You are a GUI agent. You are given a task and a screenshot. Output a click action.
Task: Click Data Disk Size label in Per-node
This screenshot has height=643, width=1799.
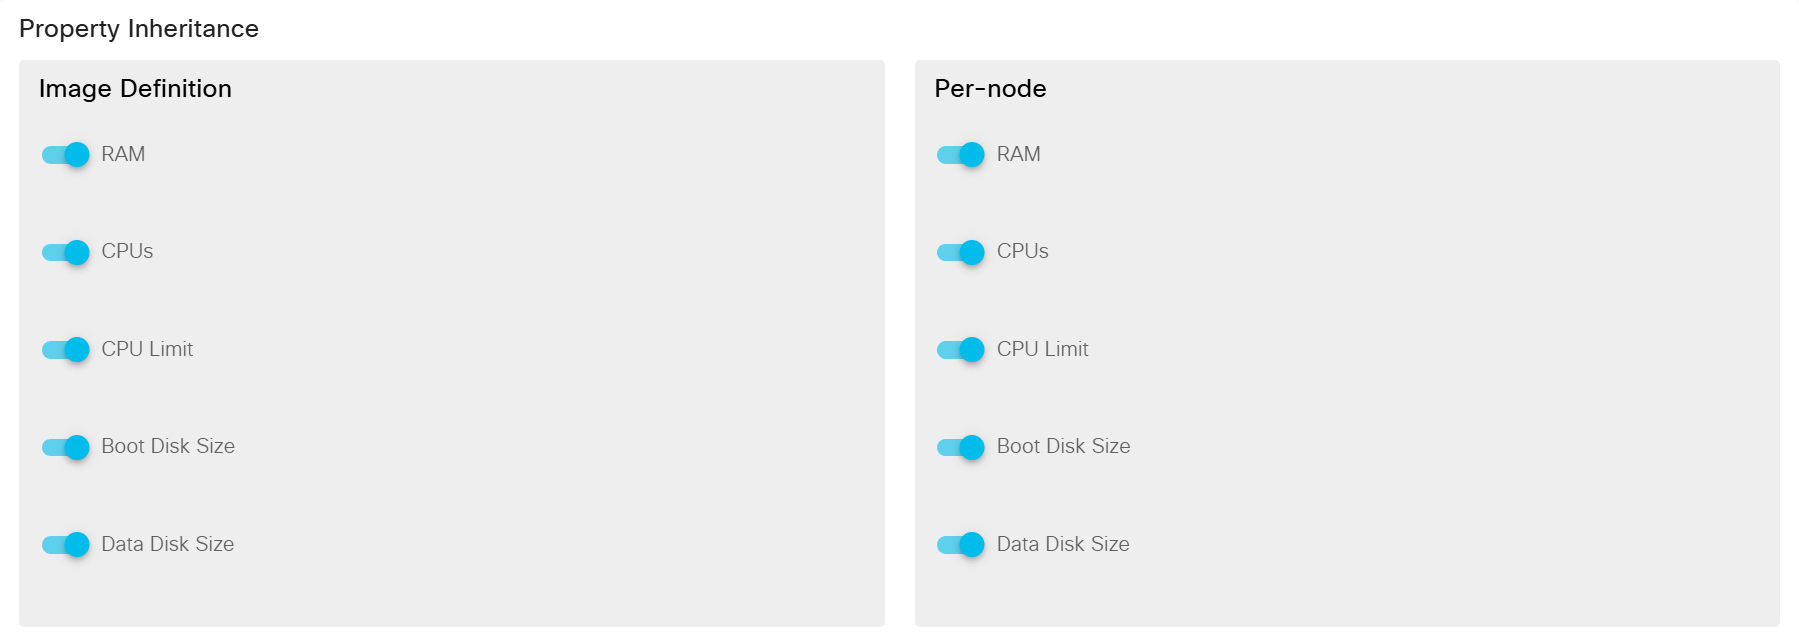coord(1063,544)
